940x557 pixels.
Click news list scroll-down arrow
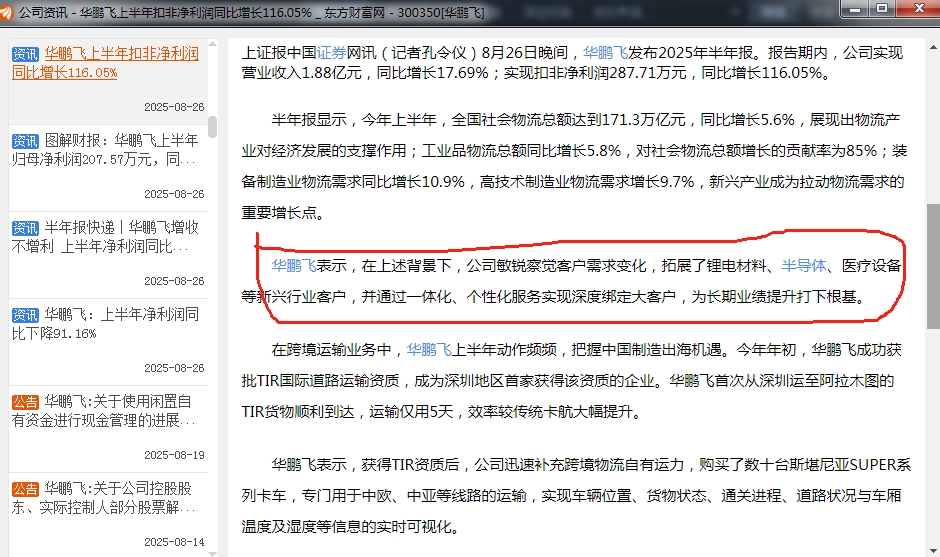[212, 553]
